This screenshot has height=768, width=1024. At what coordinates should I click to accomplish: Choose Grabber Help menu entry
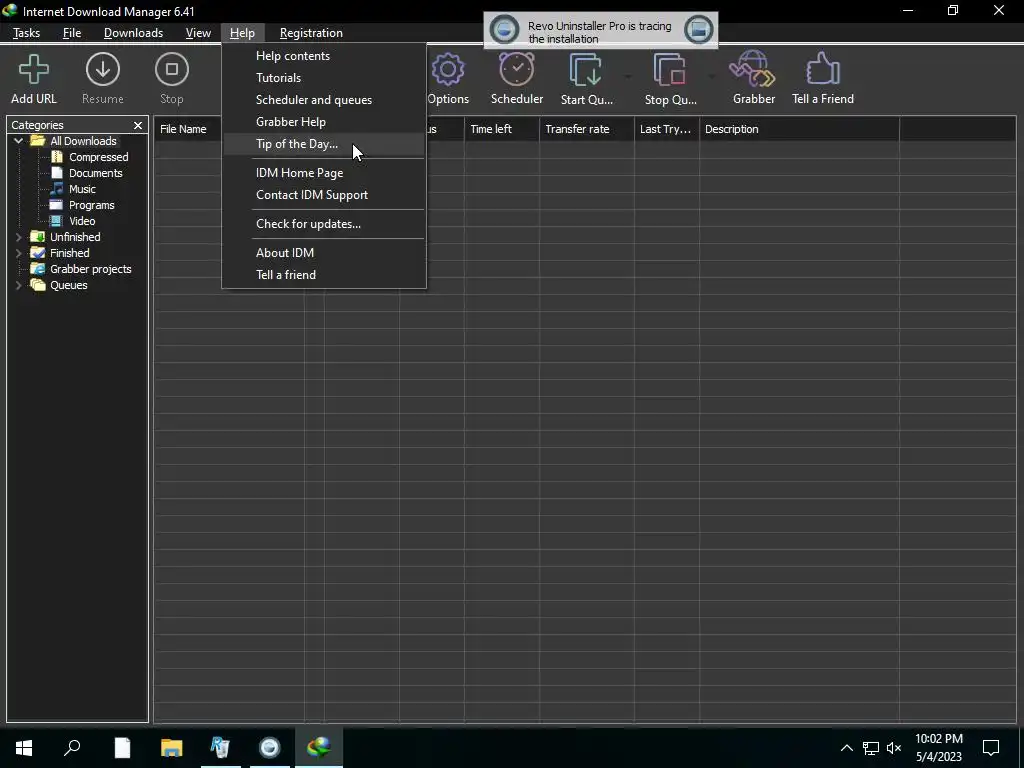click(324, 121)
